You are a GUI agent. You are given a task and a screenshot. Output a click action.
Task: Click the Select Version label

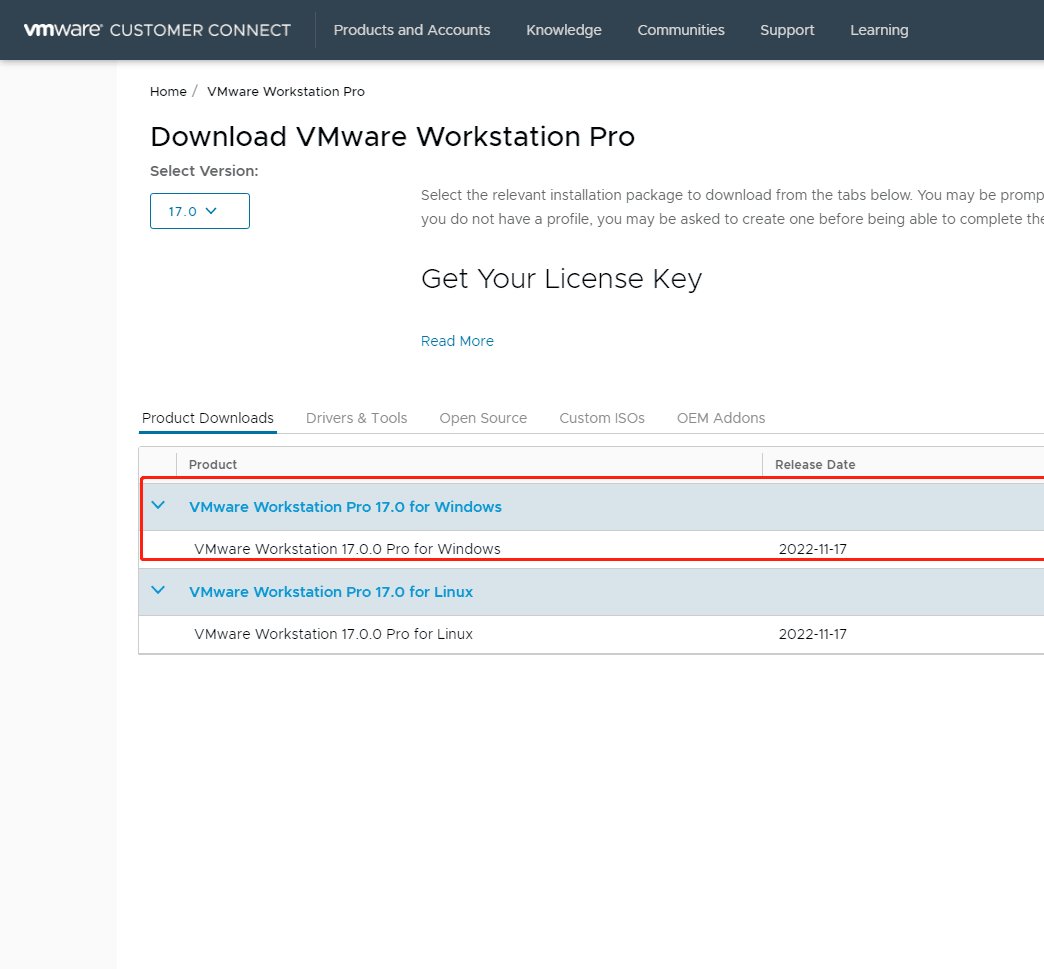click(x=204, y=171)
